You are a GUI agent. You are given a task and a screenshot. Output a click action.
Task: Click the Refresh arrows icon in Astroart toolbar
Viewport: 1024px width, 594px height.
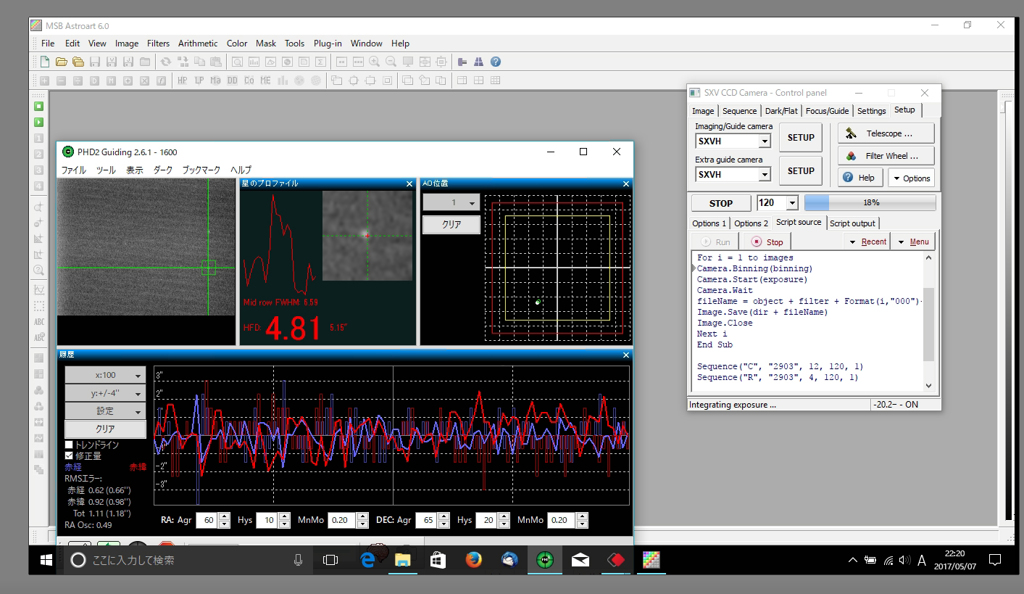click(166, 62)
